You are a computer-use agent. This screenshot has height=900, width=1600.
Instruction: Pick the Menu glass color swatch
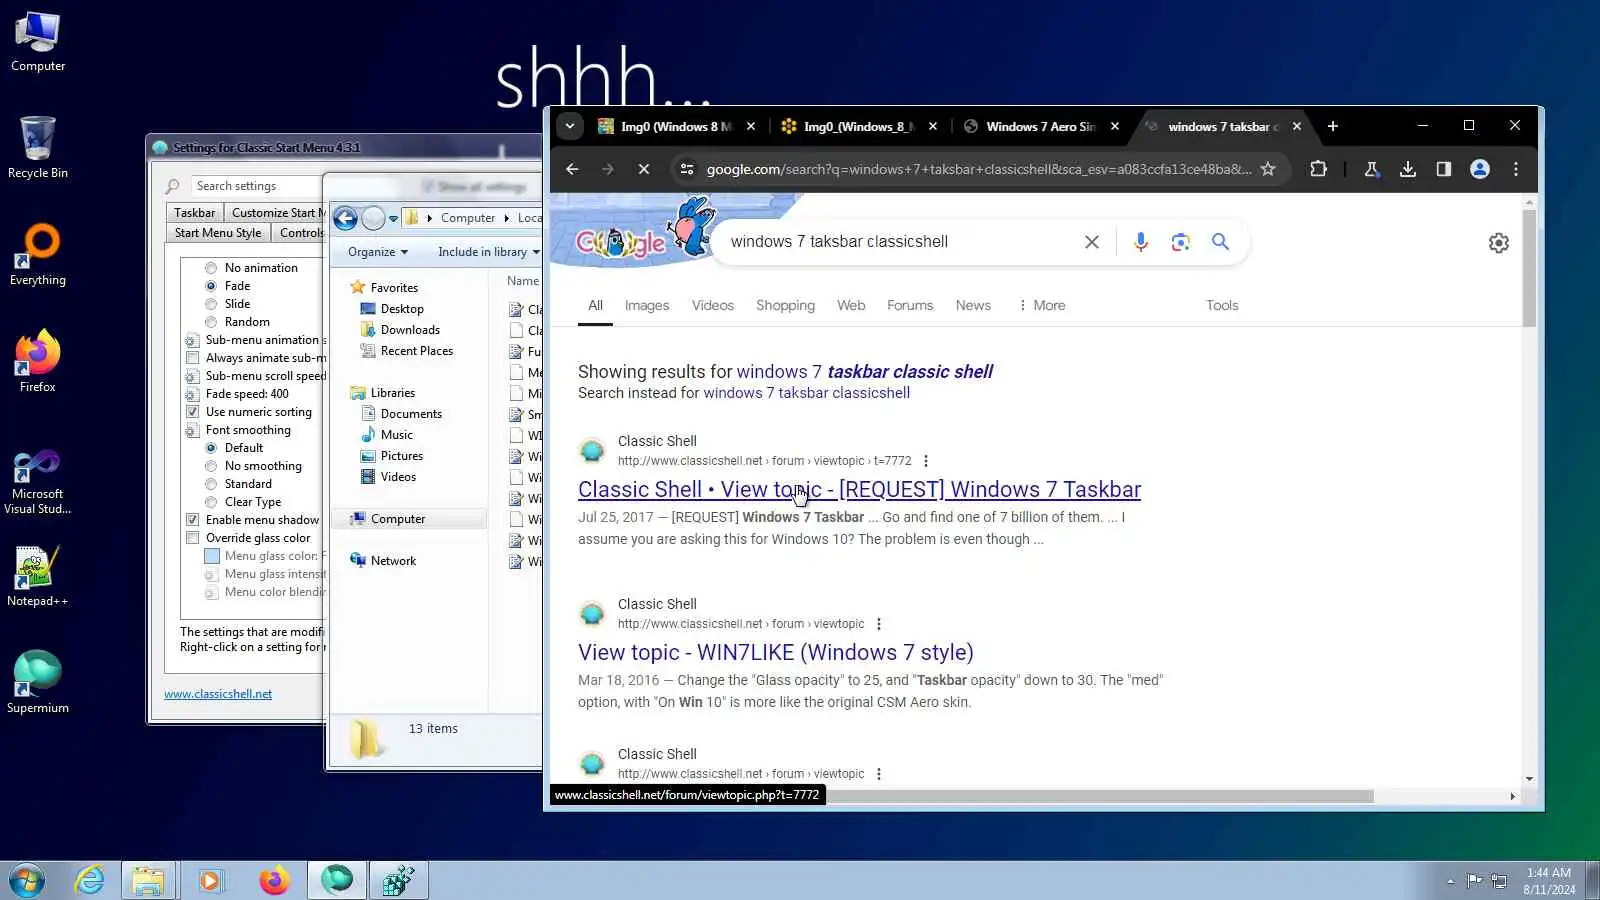[212, 556]
